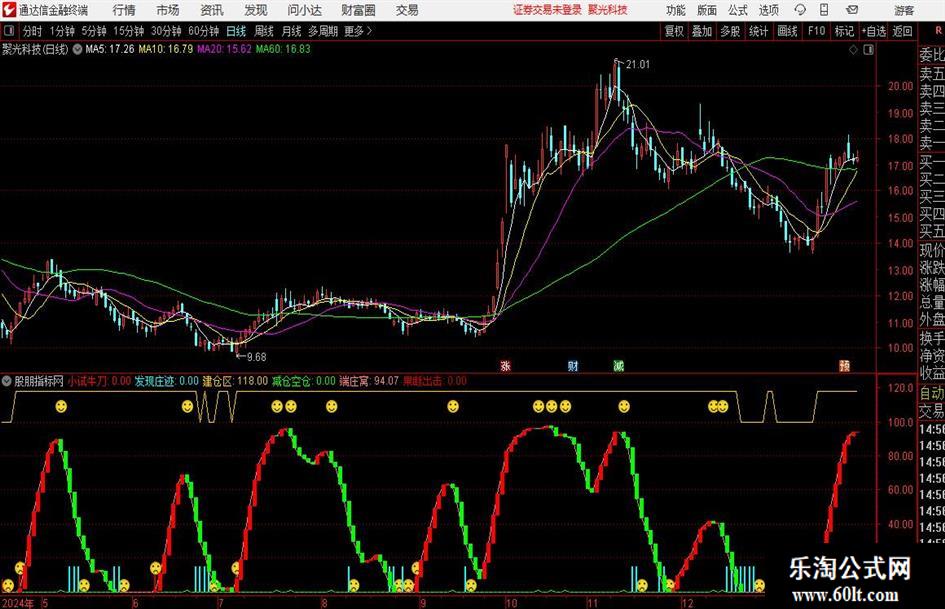The width and height of the screenshot is (945, 609).
Task: Open the 财富圈 menu
Action: tap(358, 10)
